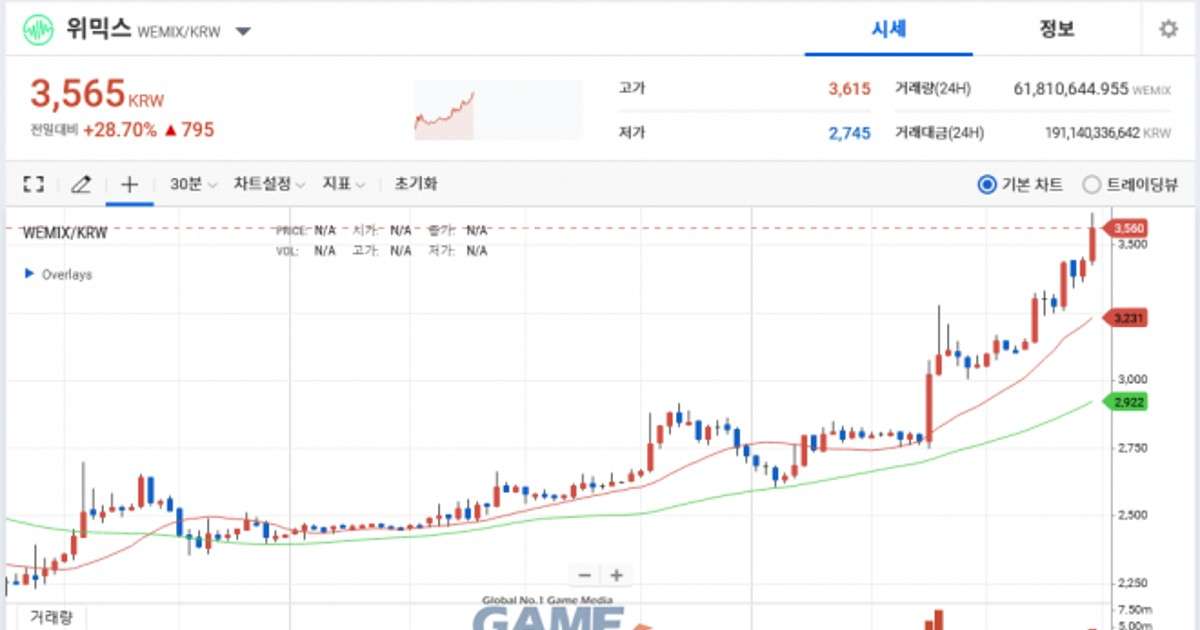The height and width of the screenshot is (630, 1200).
Task: Click the green 2,922 moving average tag
Action: tap(1124, 402)
